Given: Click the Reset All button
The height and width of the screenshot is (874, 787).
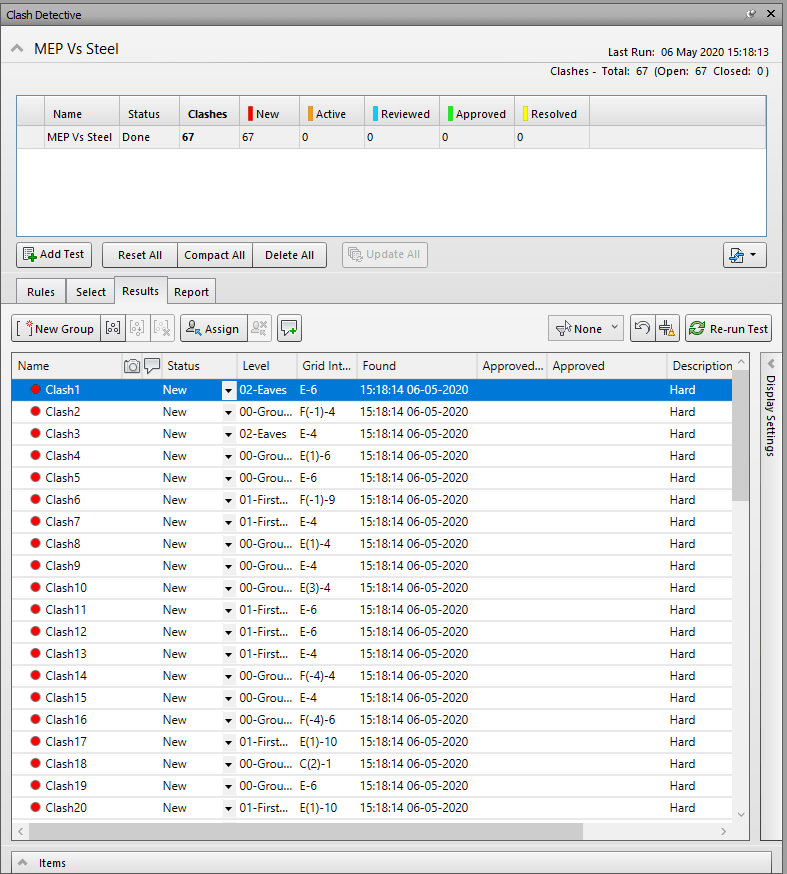Looking at the screenshot, I should pos(140,255).
